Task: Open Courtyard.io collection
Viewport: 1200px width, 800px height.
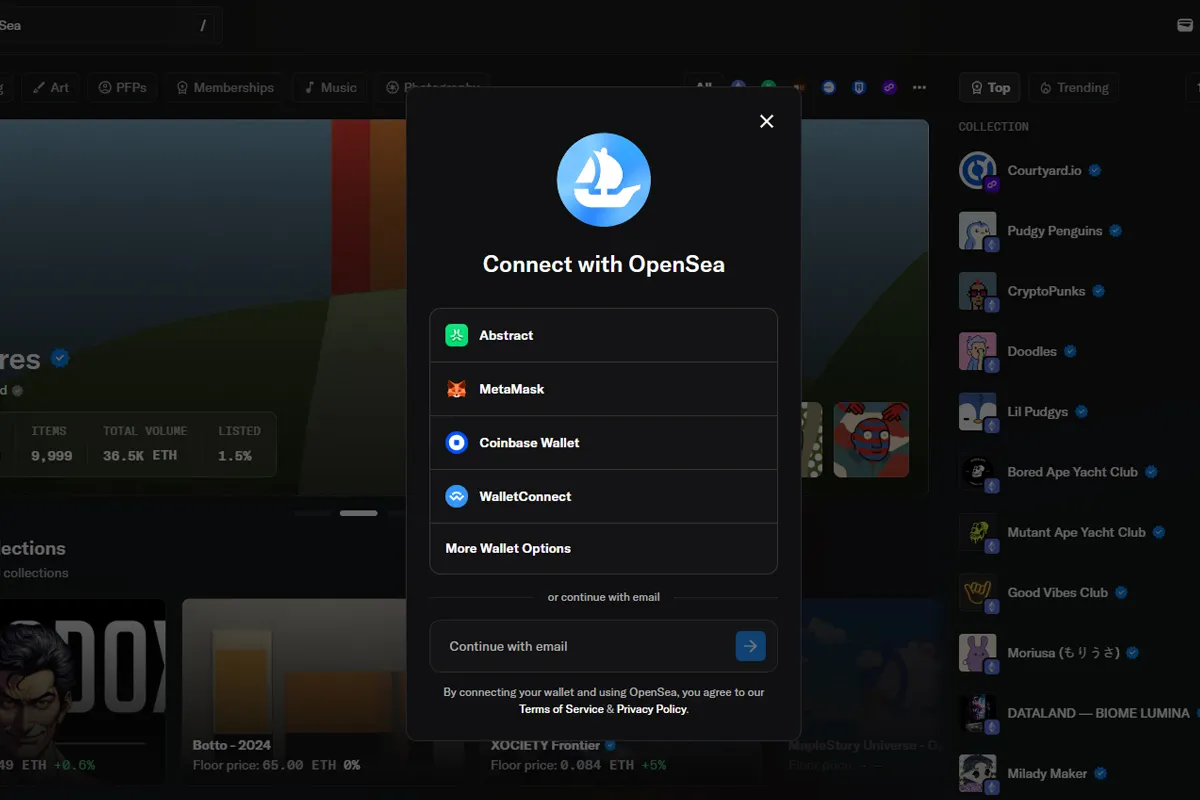Action: pyautogui.click(x=1044, y=171)
